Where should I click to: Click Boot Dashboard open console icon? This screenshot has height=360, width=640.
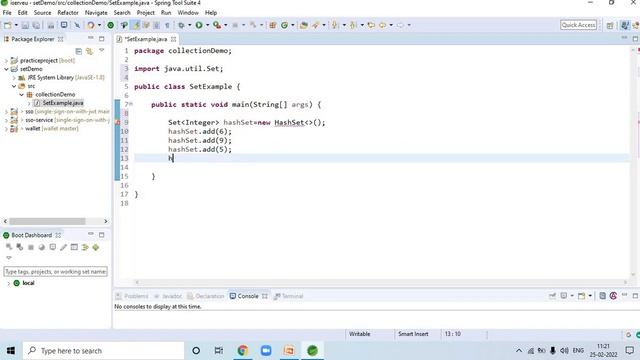tap(53, 247)
